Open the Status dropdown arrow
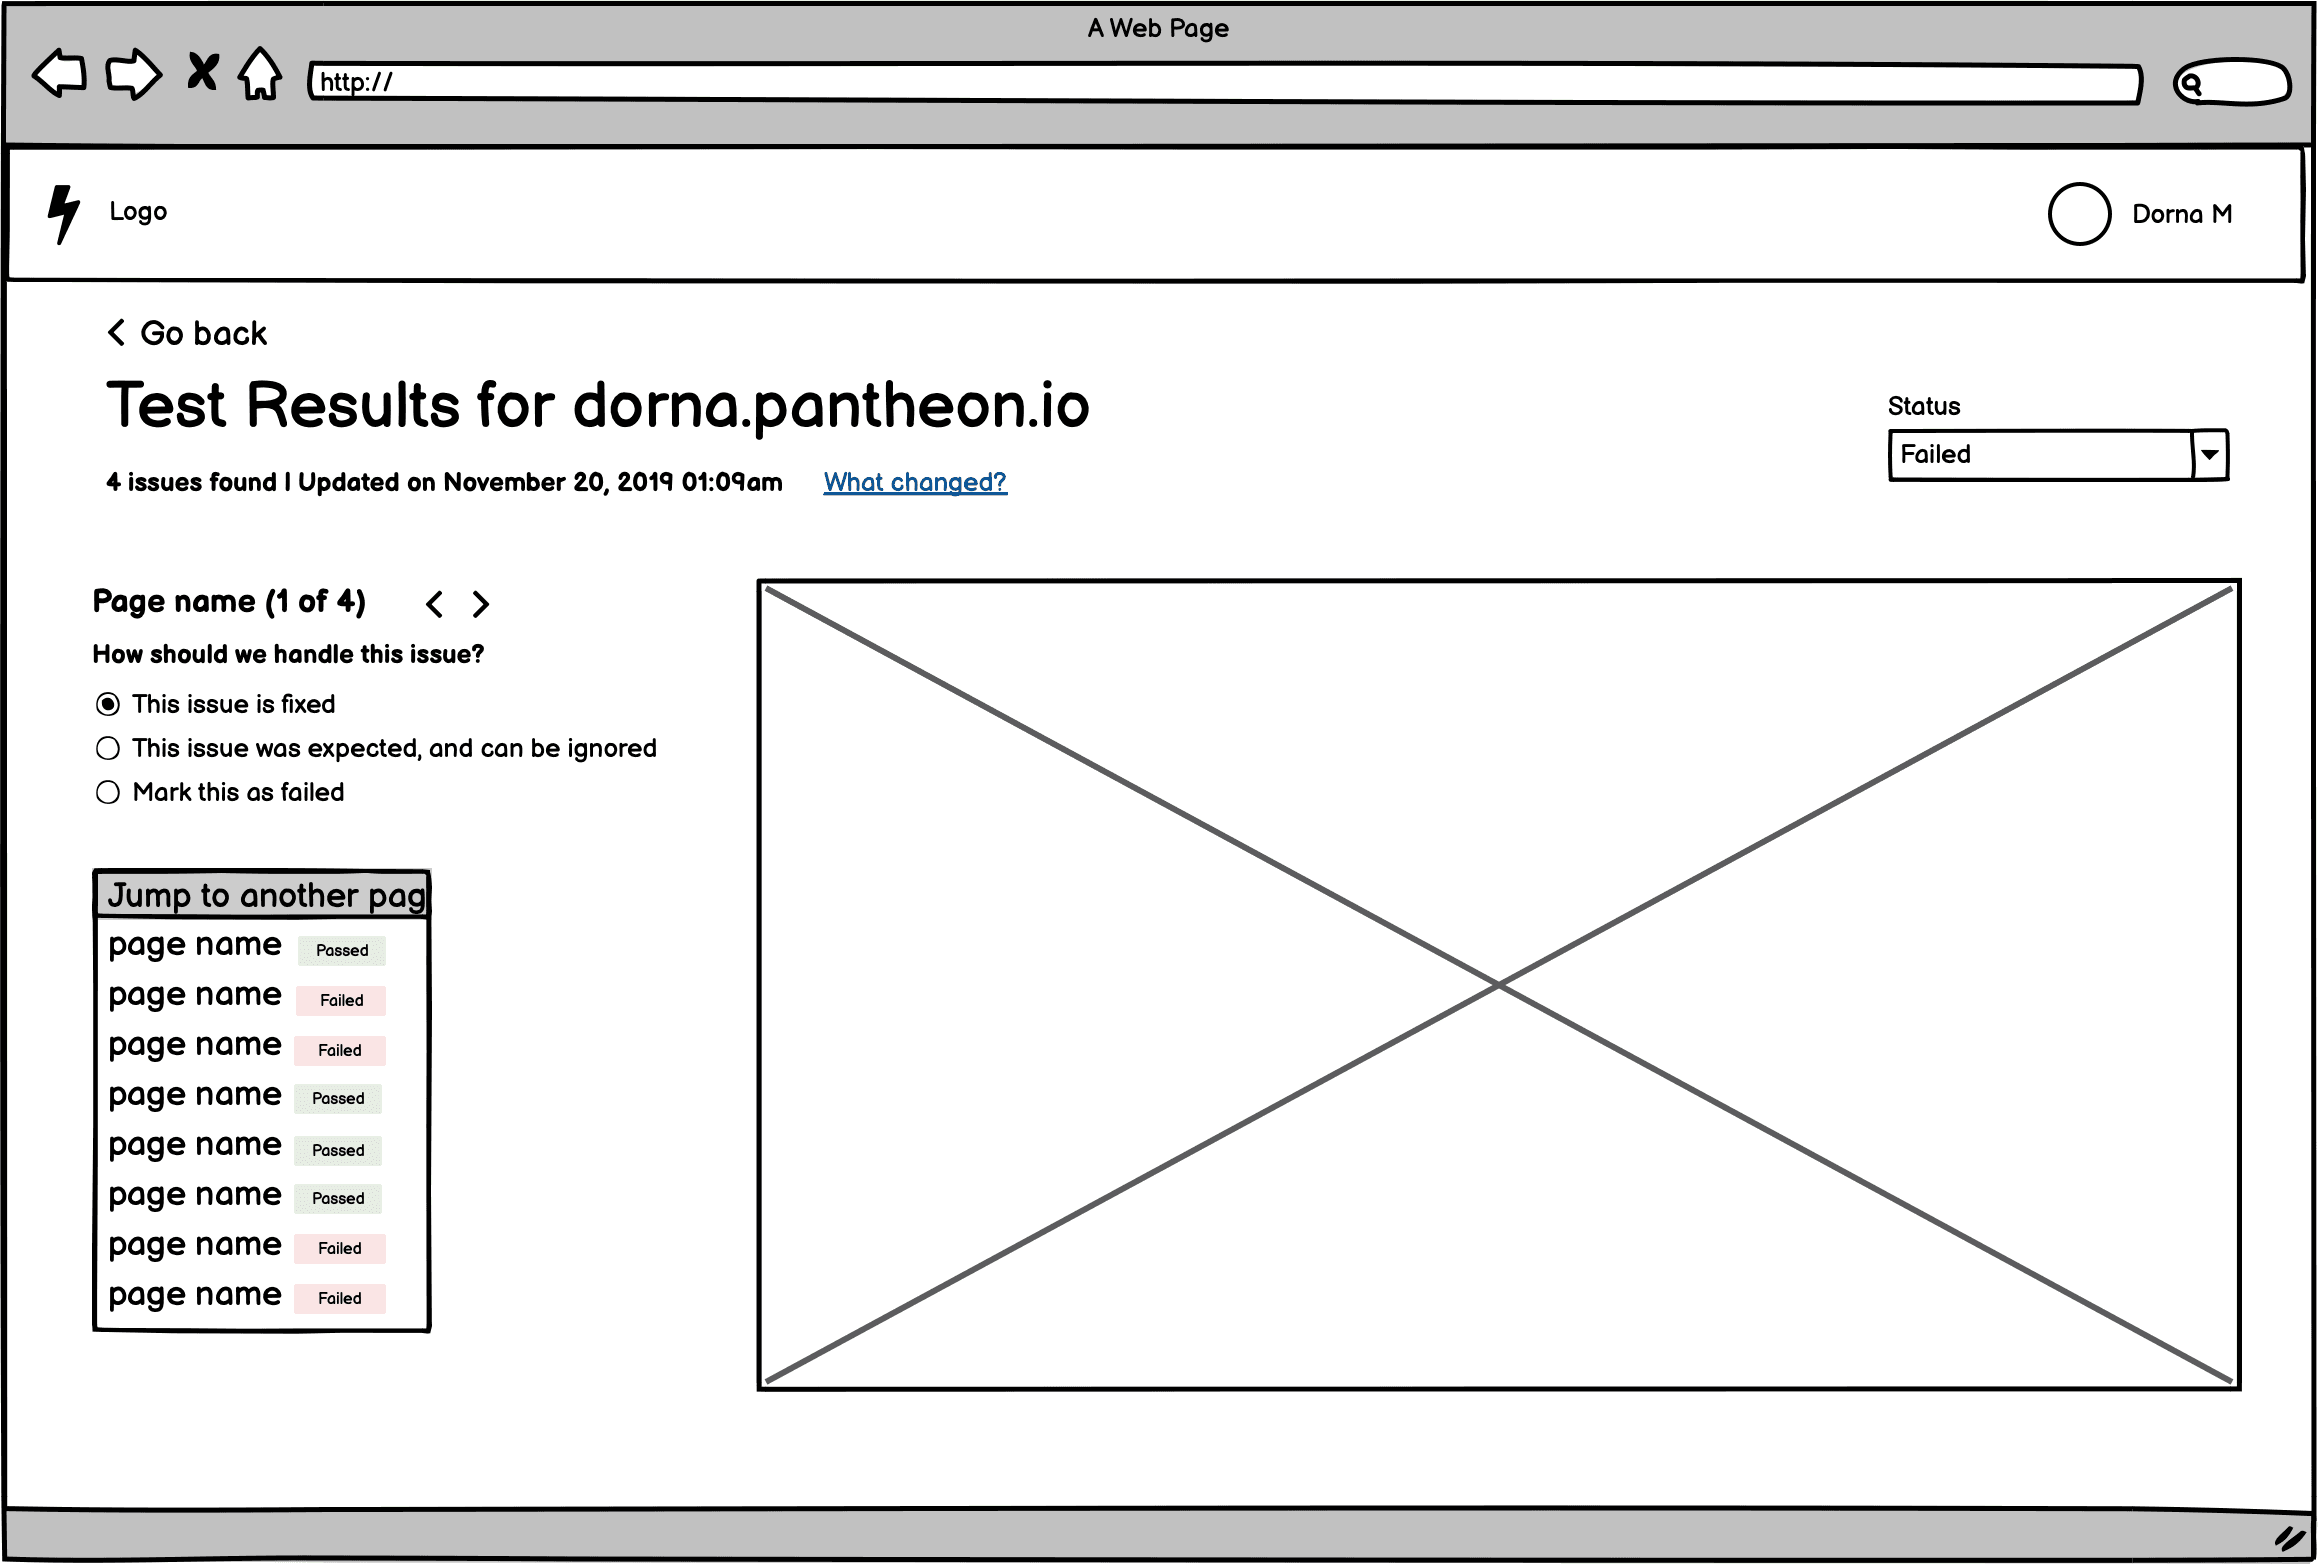The height and width of the screenshot is (1564, 2318). pos(2209,455)
